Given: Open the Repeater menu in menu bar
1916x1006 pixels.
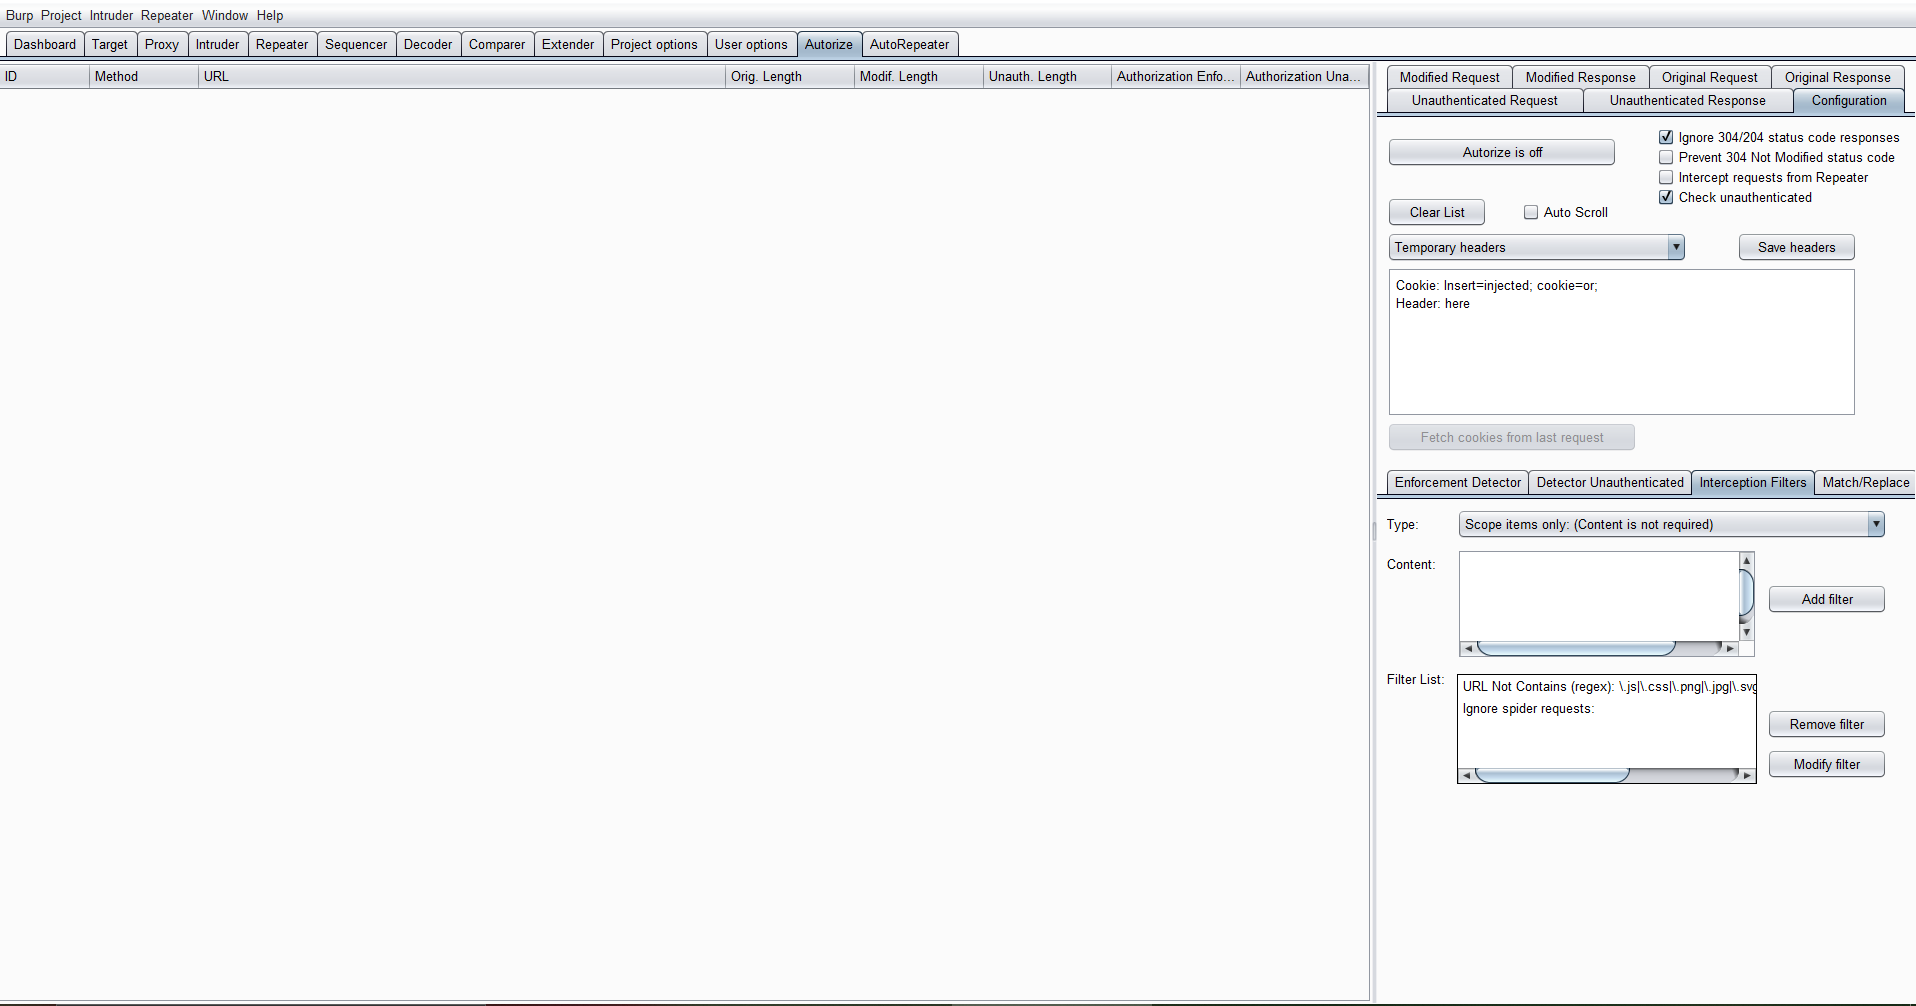Looking at the screenshot, I should click(167, 15).
